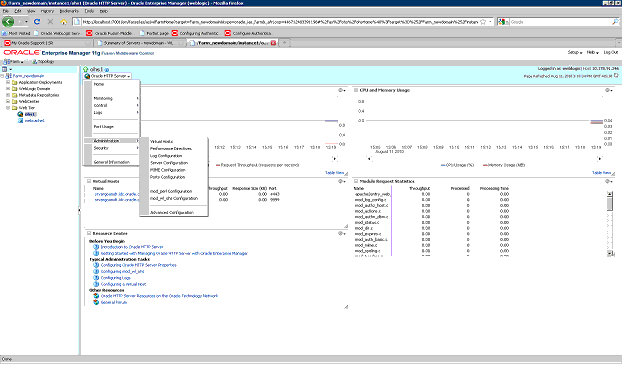624x365 pixels.
Task: Open the Oracle HTTP Server dropdown menu
Action: click(107, 76)
